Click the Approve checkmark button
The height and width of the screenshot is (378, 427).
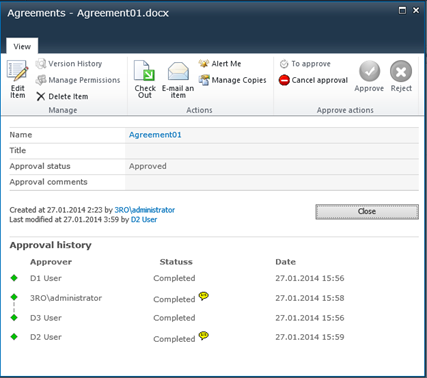point(369,71)
